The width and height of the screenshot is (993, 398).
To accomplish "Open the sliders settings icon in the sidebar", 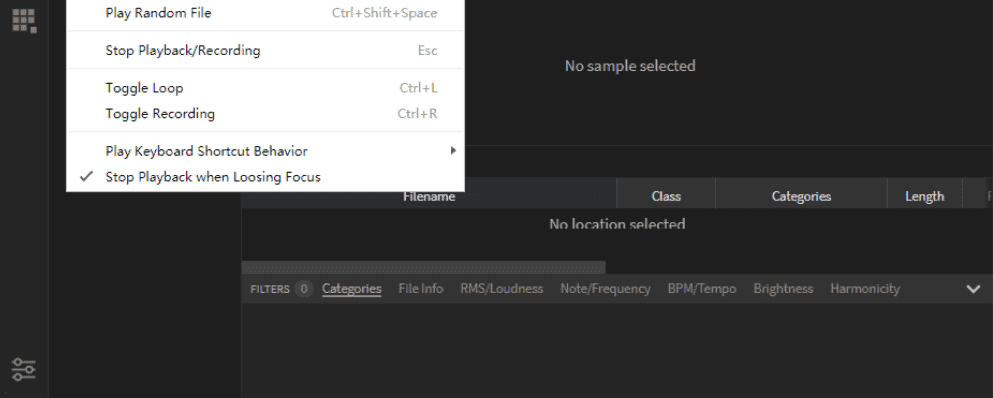I will point(24,369).
